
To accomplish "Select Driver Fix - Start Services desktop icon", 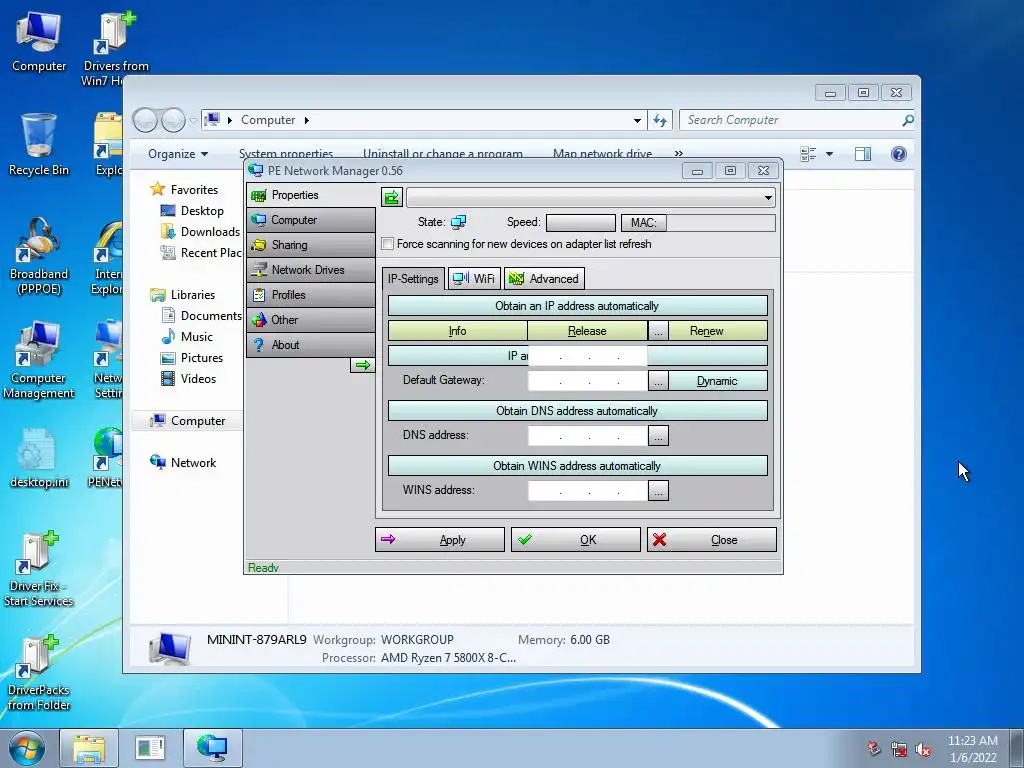I will click(39, 569).
